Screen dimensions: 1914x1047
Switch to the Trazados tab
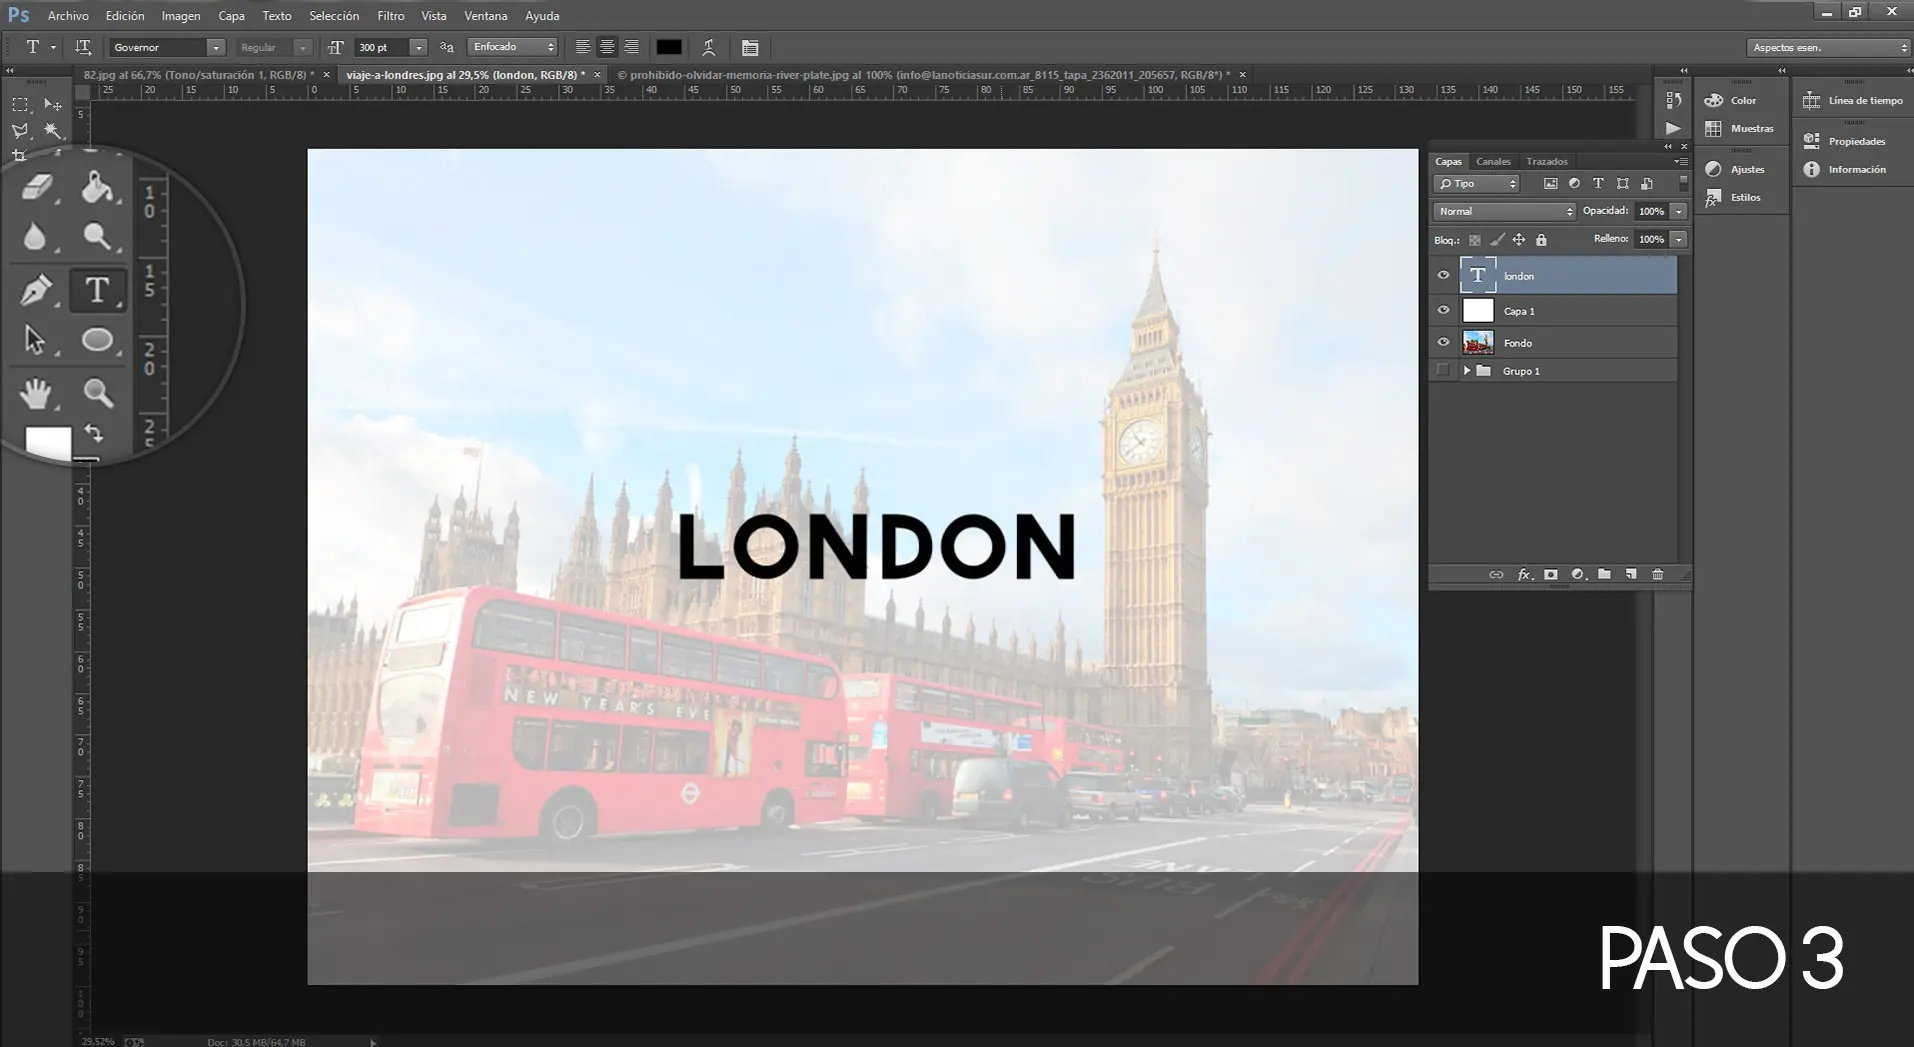point(1547,161)
